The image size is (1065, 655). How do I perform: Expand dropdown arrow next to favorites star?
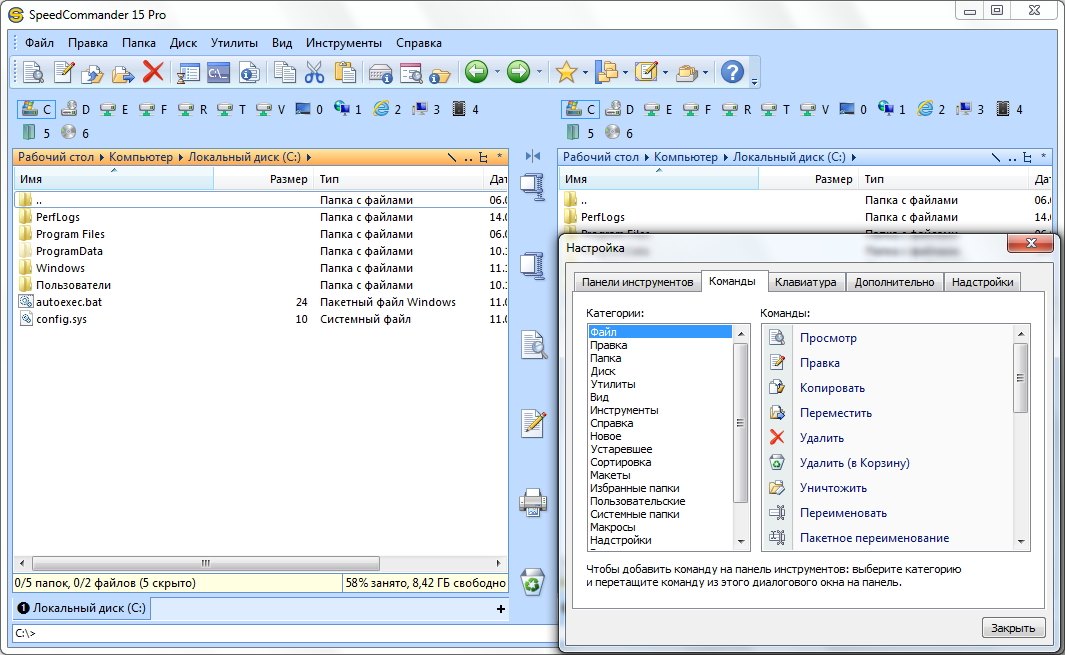(584, 72)
